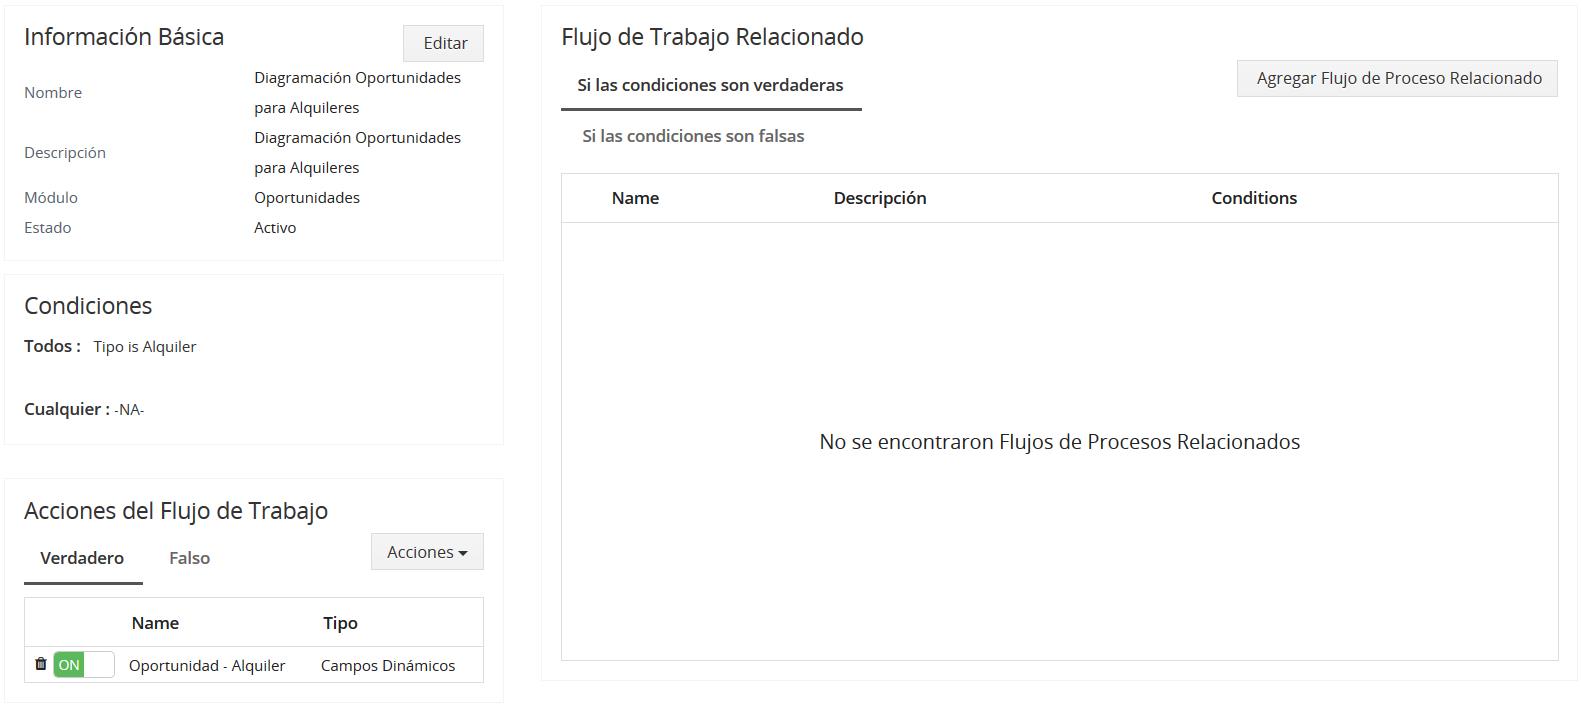Click the Oportunidades module value
The width and height of the screenshot is (1582, 710).
coord(307,198)
